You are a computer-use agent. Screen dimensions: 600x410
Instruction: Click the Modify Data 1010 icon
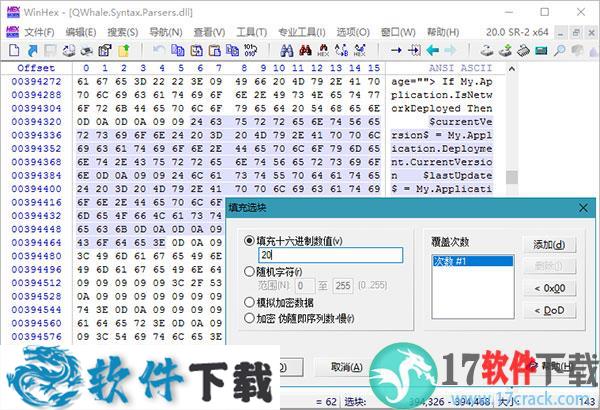coord(251,50)
